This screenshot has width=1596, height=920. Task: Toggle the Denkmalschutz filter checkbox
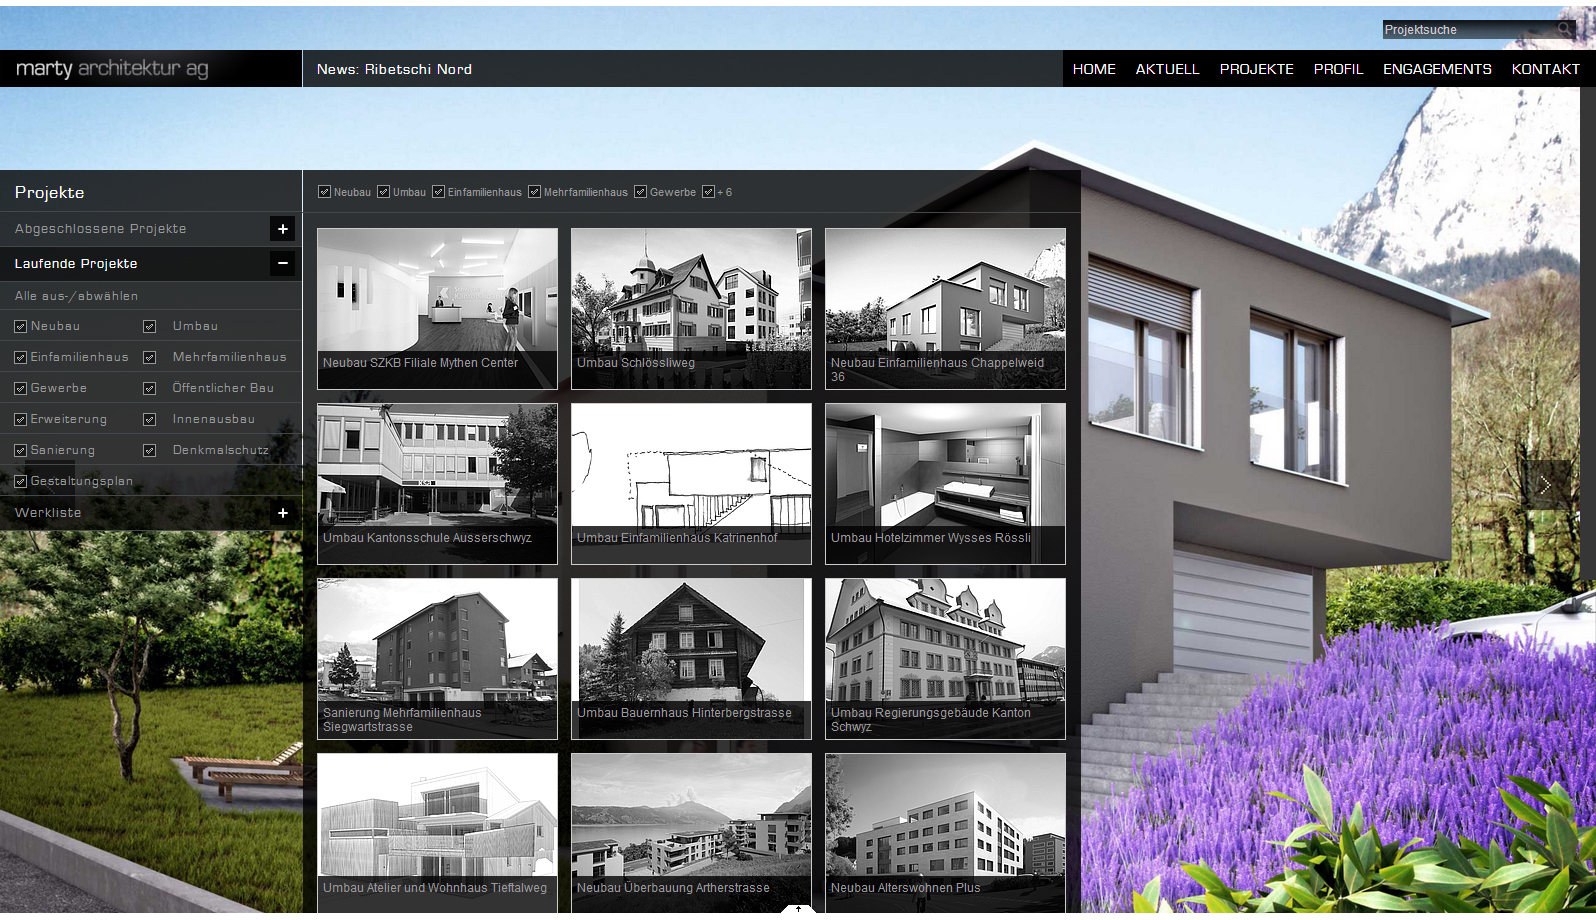[x=149, y=451]
